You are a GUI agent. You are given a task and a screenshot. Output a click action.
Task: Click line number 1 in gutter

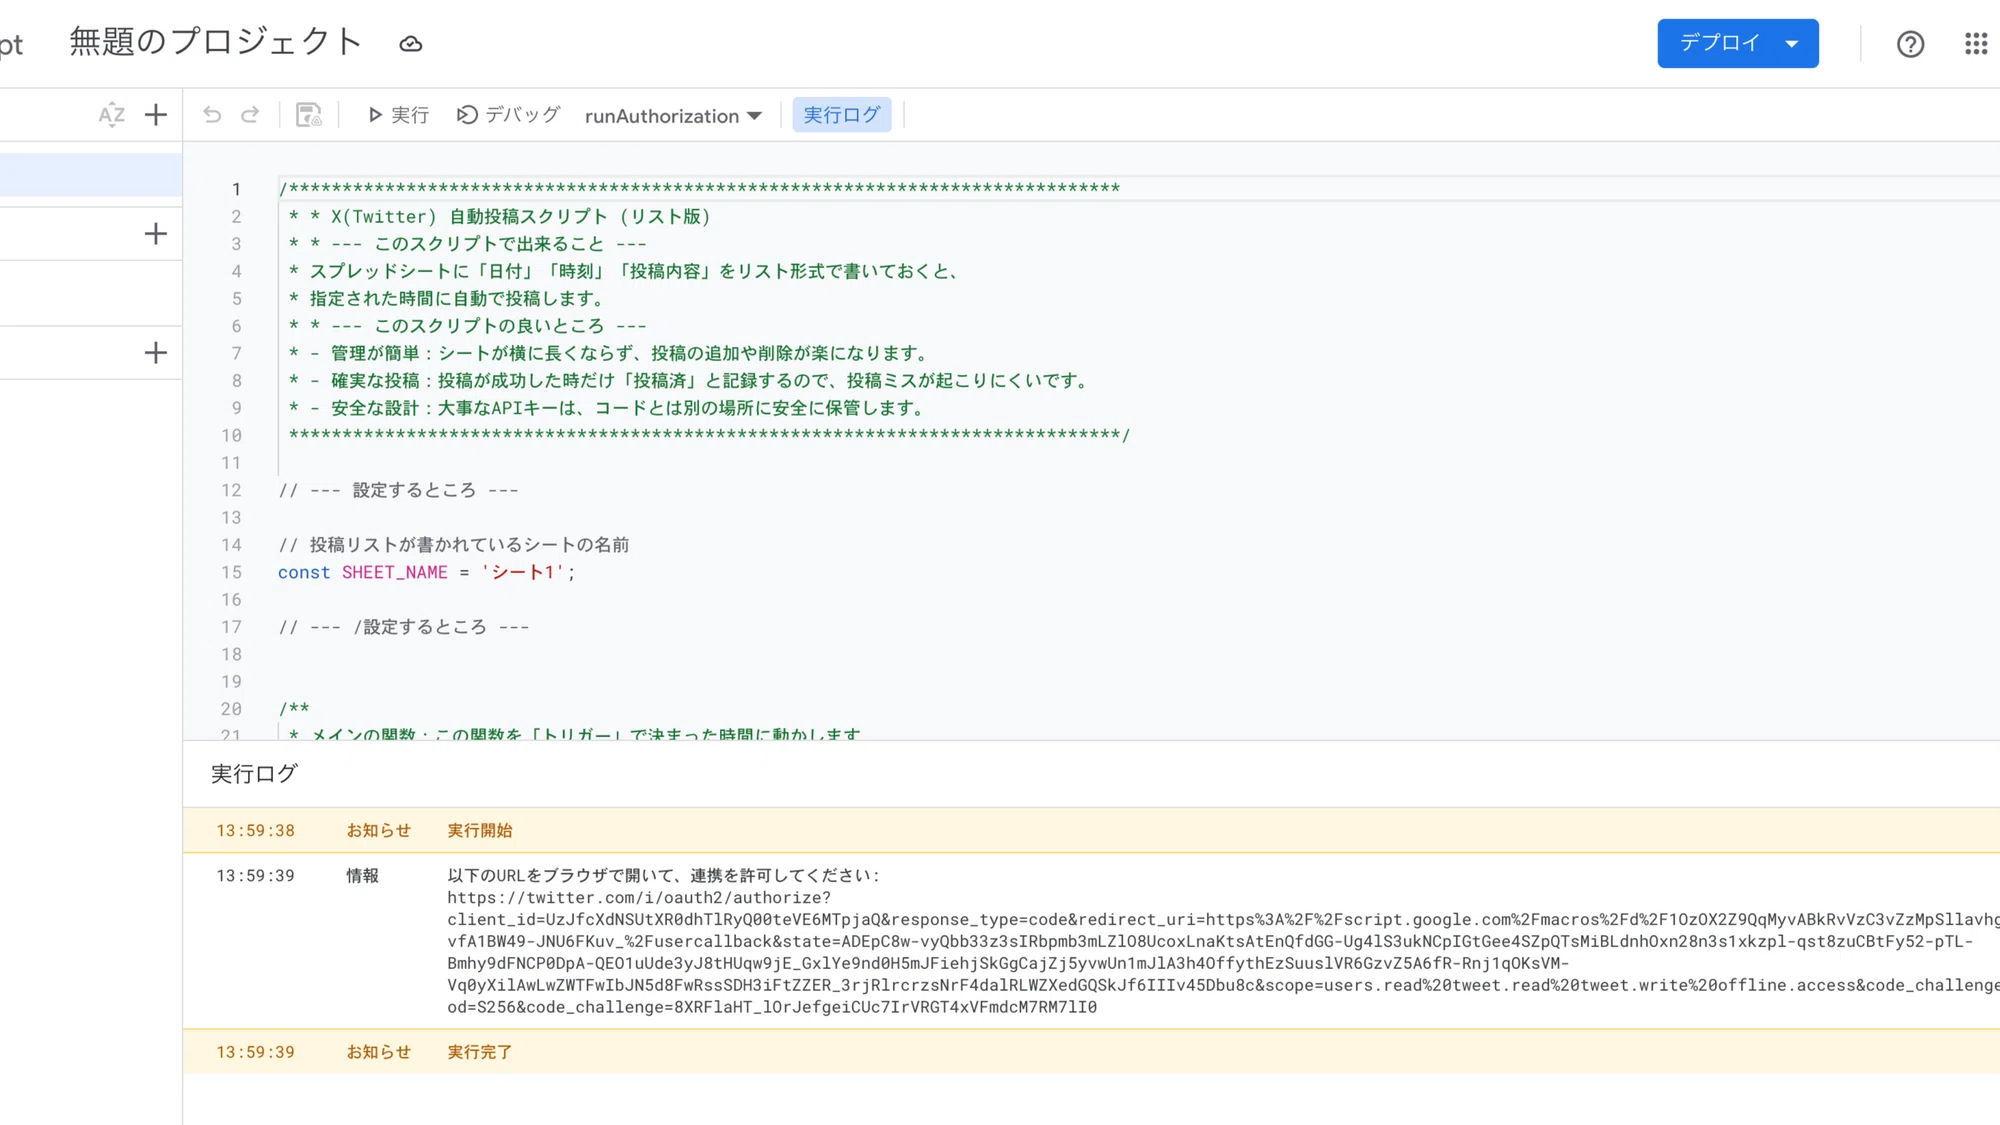(236, 190)
